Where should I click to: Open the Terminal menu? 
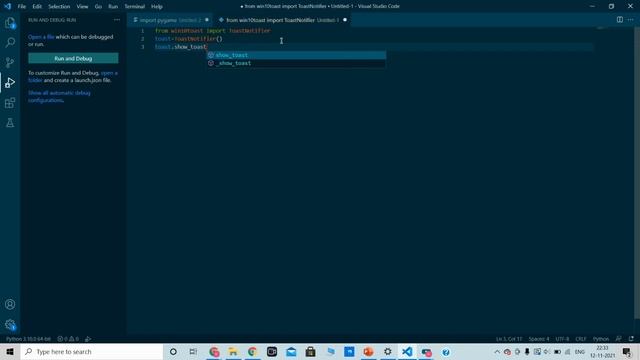(x=135, y=7)
